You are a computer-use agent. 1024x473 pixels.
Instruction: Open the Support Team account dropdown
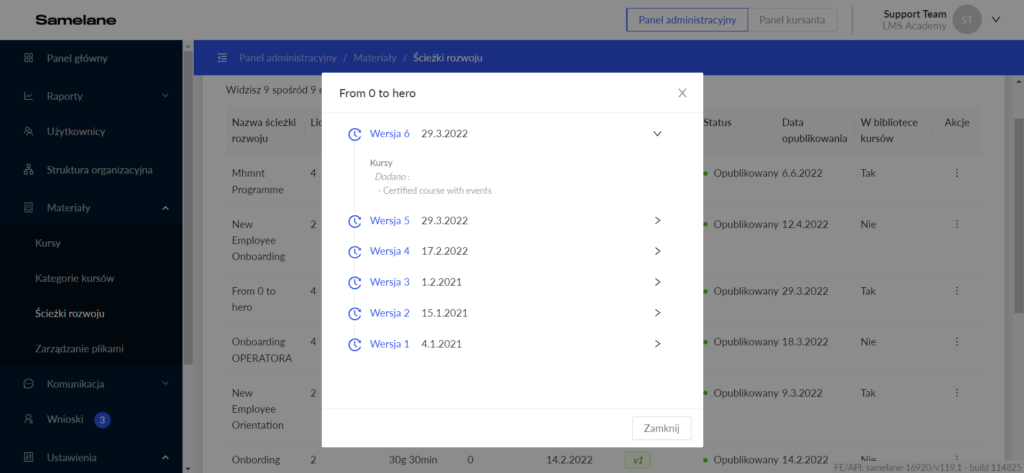point(995,19)
